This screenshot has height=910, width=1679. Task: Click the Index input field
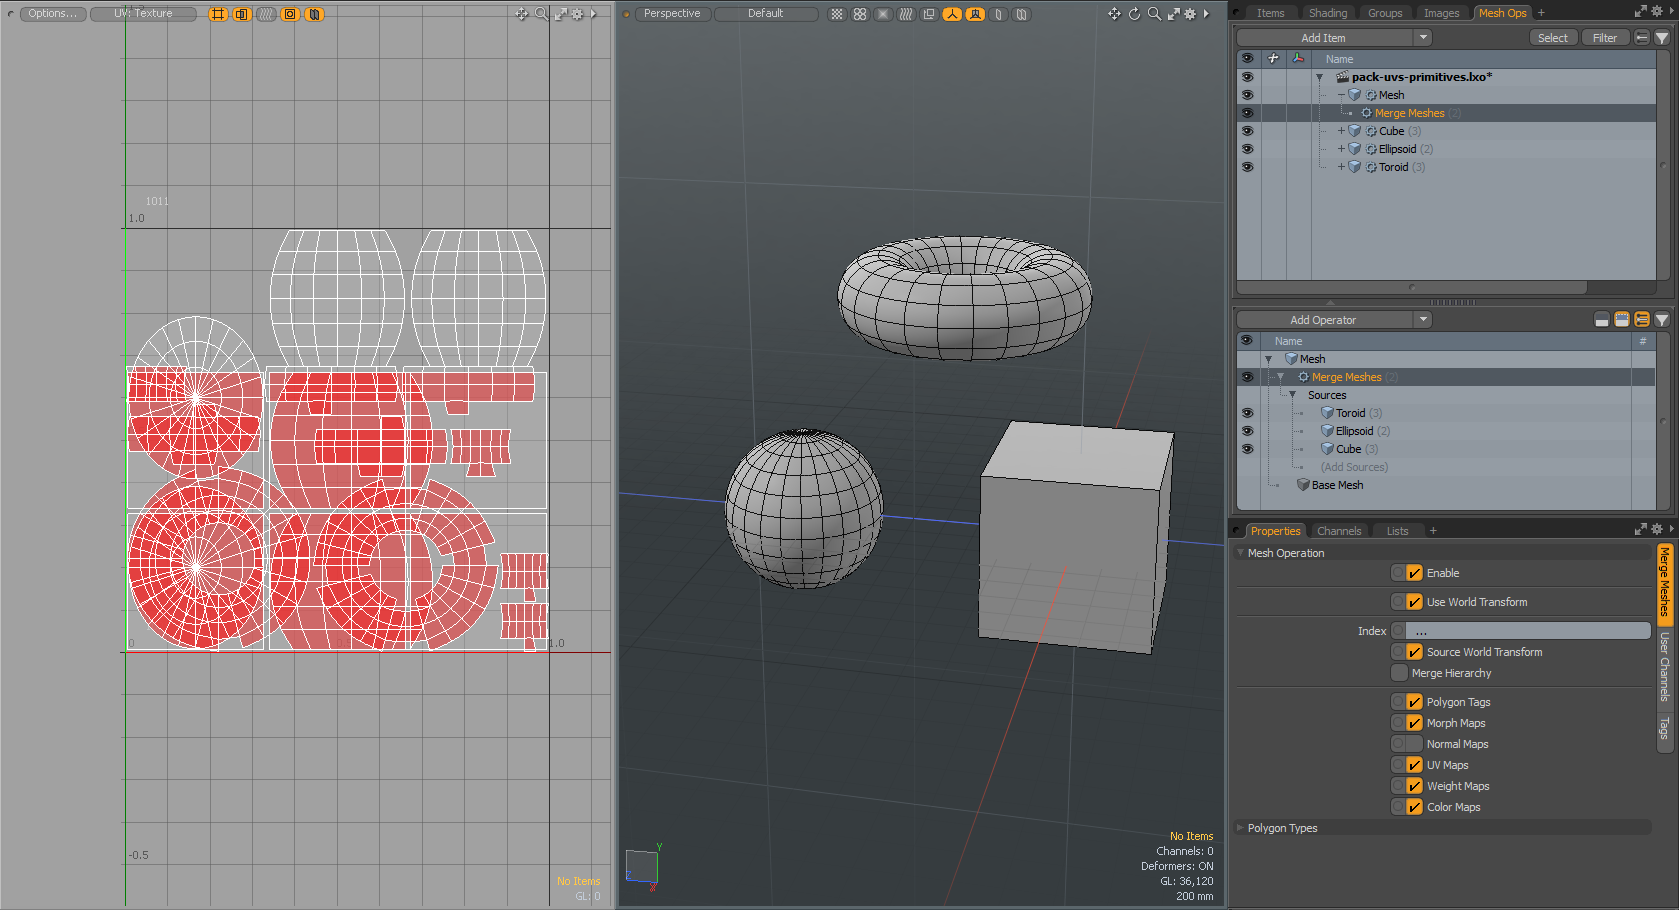(1527, 631)
